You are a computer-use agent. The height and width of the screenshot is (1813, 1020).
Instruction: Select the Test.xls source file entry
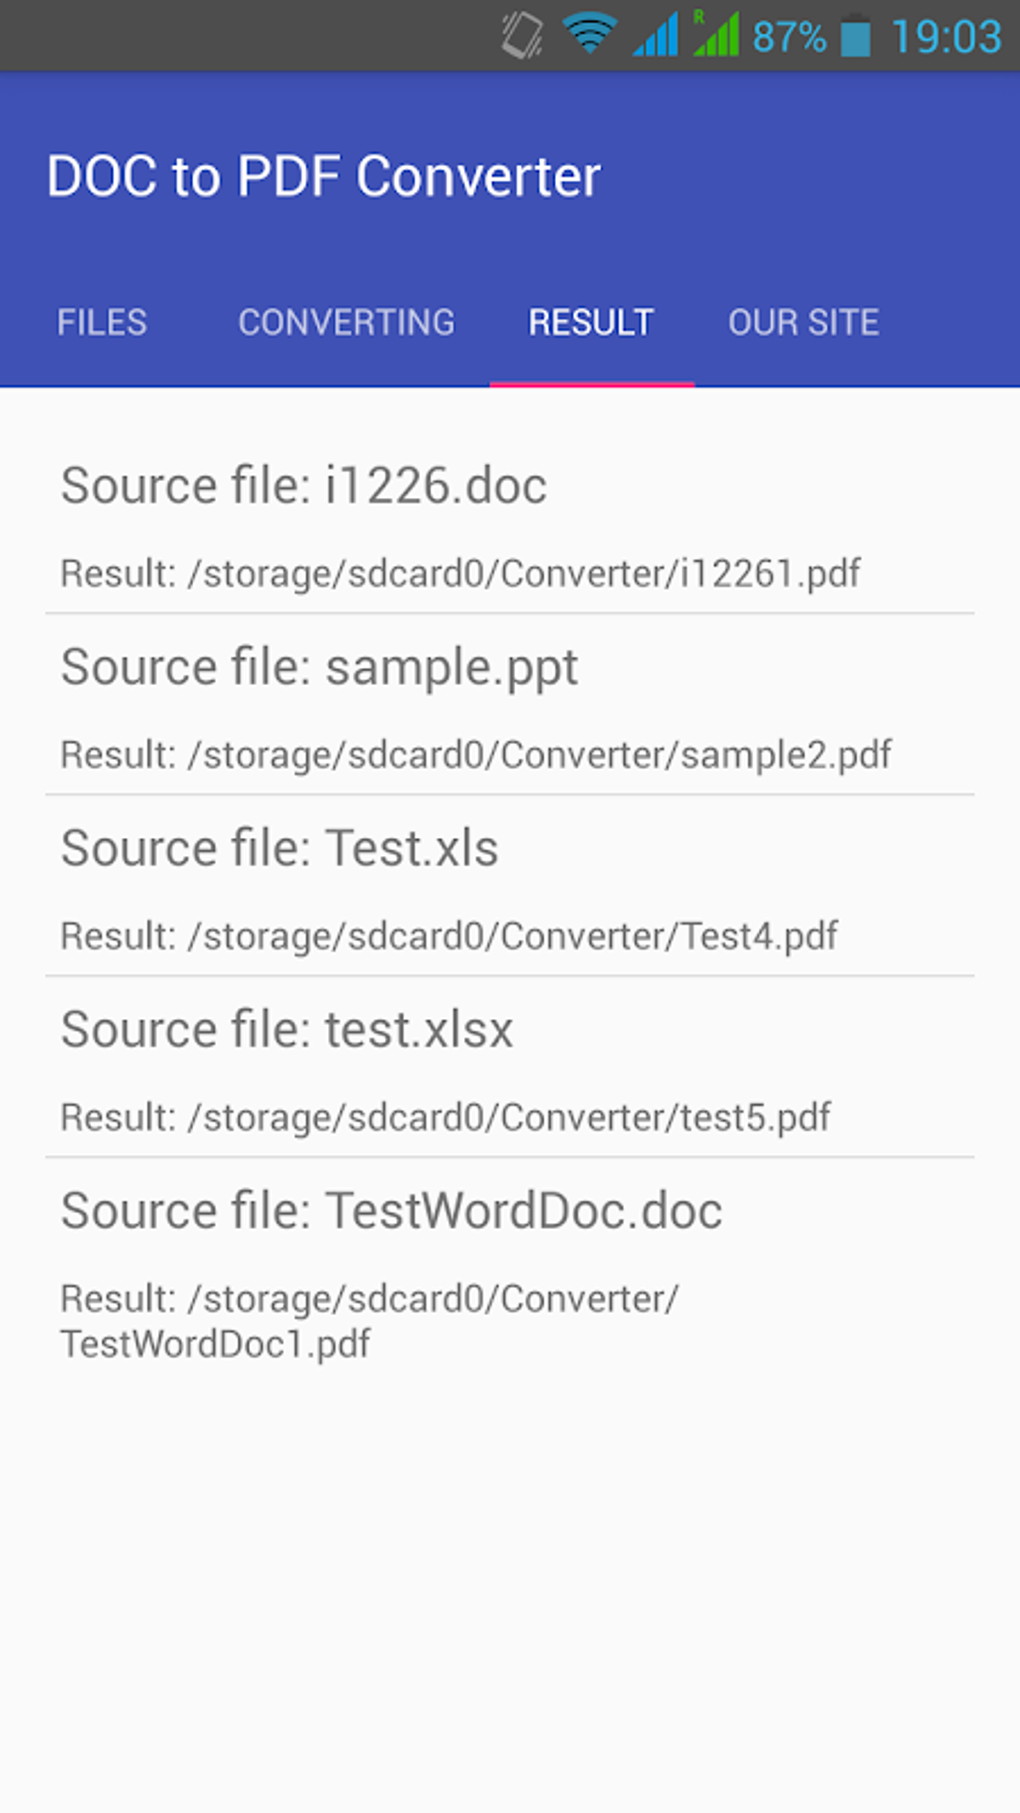coord(279,849)
